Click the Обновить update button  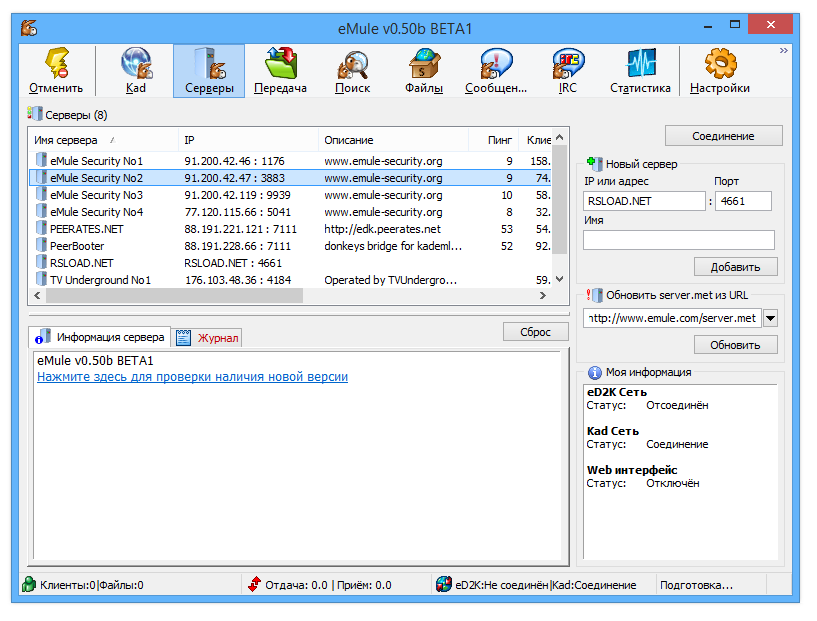click(x=736, y=345)
